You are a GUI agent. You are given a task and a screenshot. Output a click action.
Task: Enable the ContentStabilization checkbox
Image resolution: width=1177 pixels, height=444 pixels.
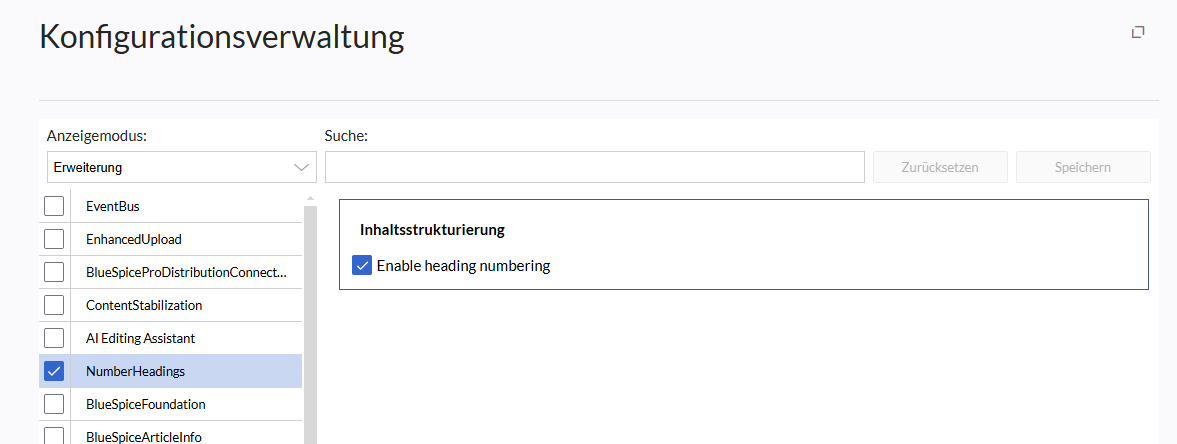[55, 305]
